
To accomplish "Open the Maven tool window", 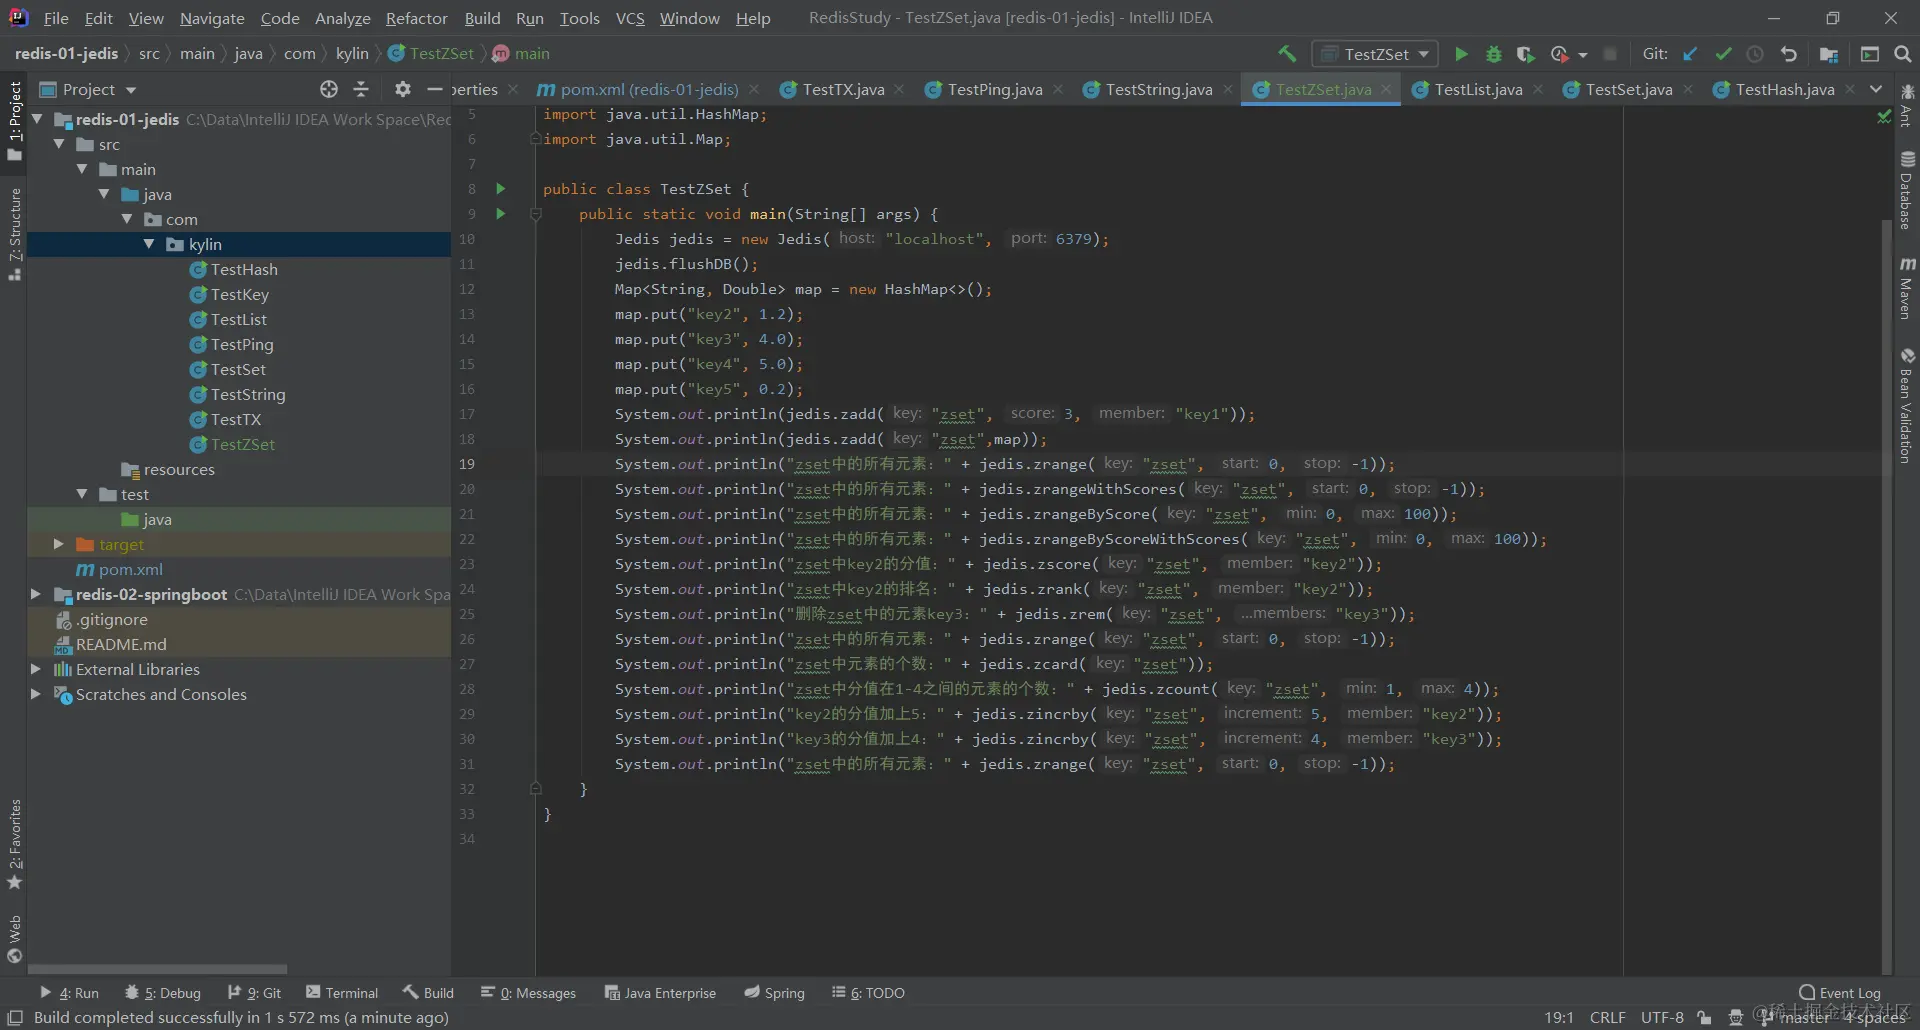I will coord(1907,288).
